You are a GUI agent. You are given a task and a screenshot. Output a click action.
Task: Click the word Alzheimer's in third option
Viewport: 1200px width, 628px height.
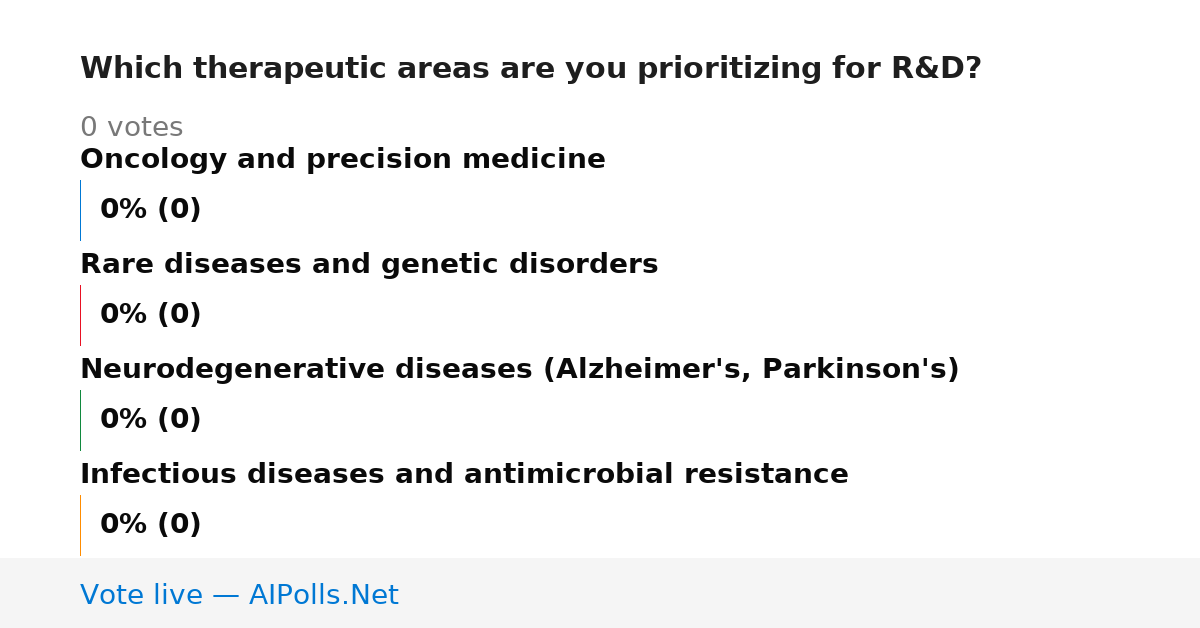coord(649,370)
